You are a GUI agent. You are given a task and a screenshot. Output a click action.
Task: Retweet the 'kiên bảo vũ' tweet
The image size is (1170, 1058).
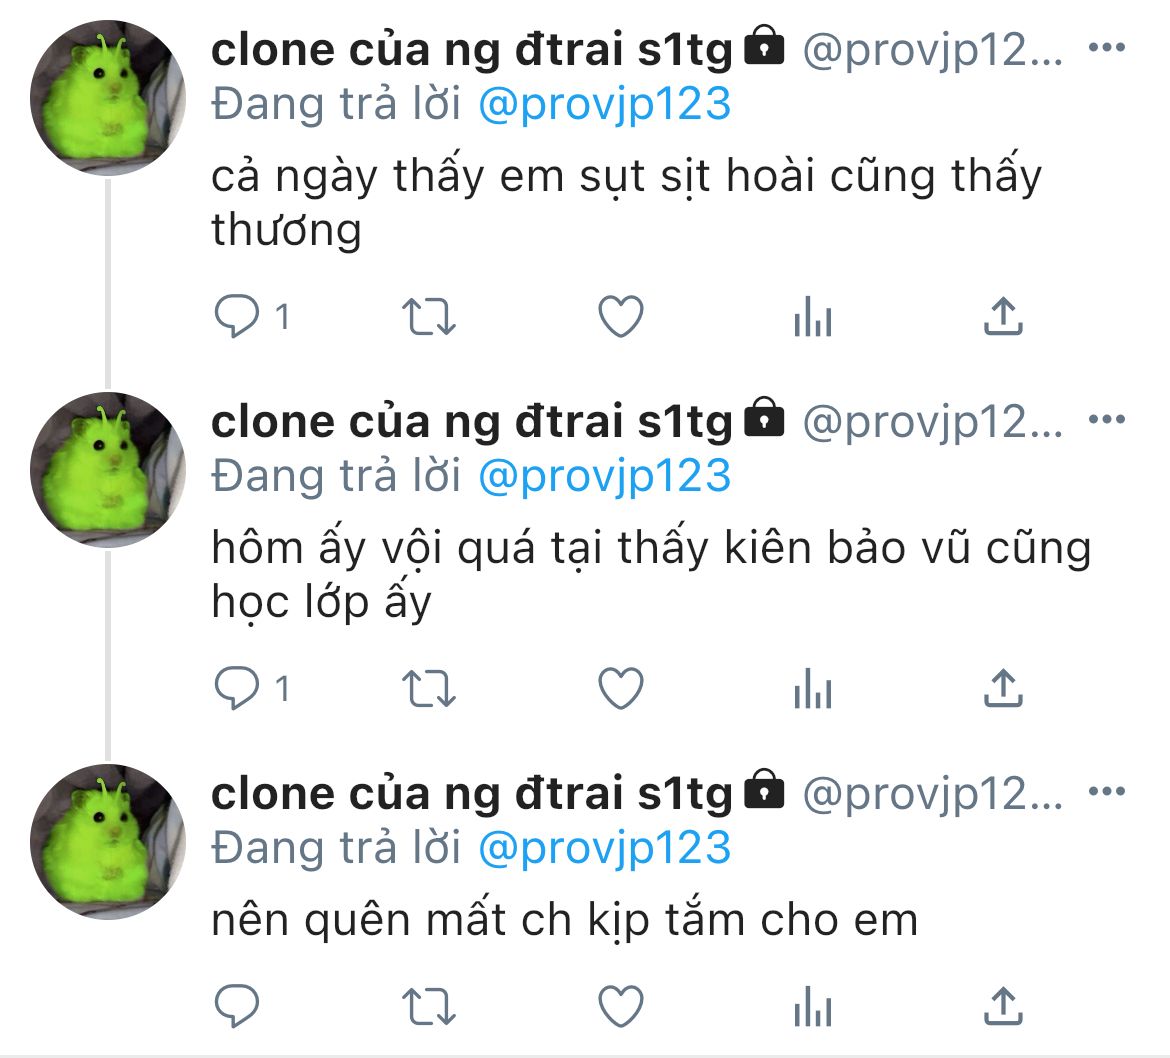tap(428, 688)
